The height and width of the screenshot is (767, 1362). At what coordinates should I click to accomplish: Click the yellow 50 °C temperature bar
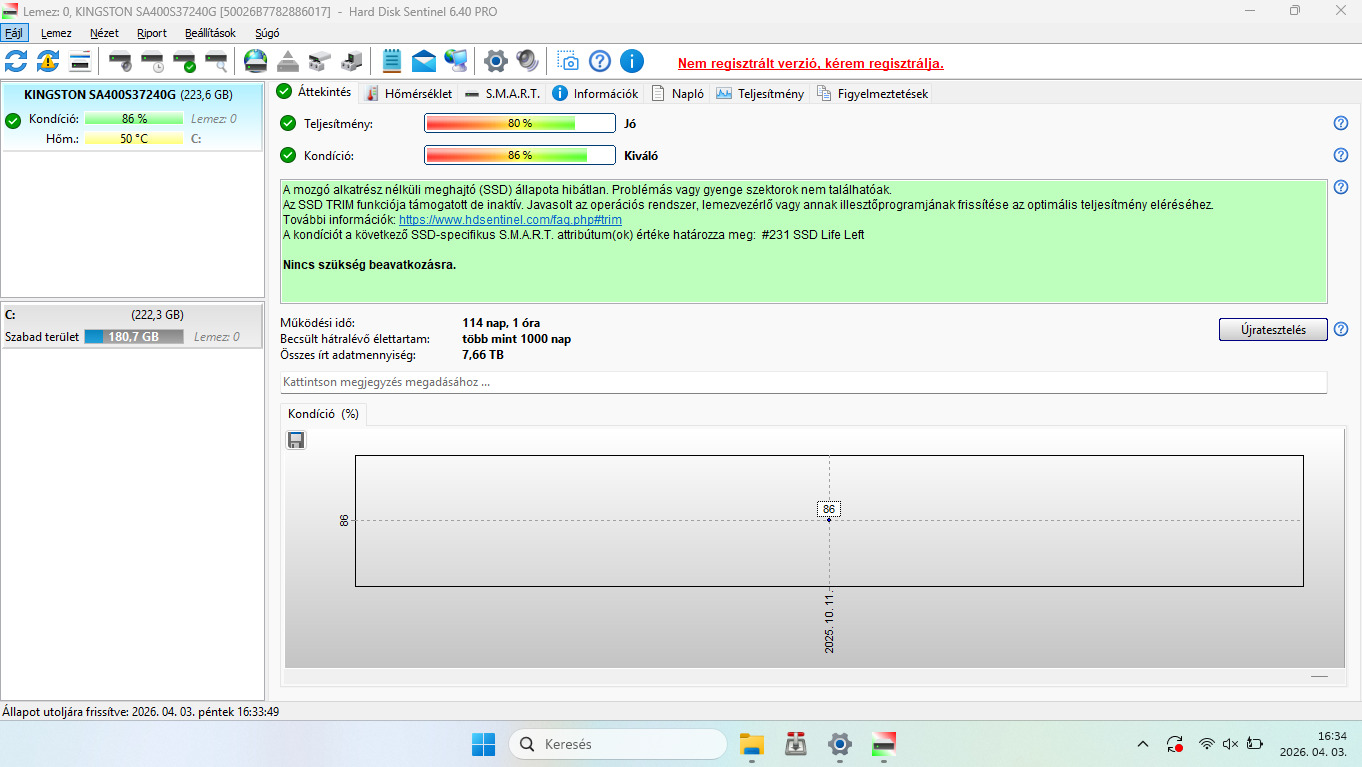135,139
